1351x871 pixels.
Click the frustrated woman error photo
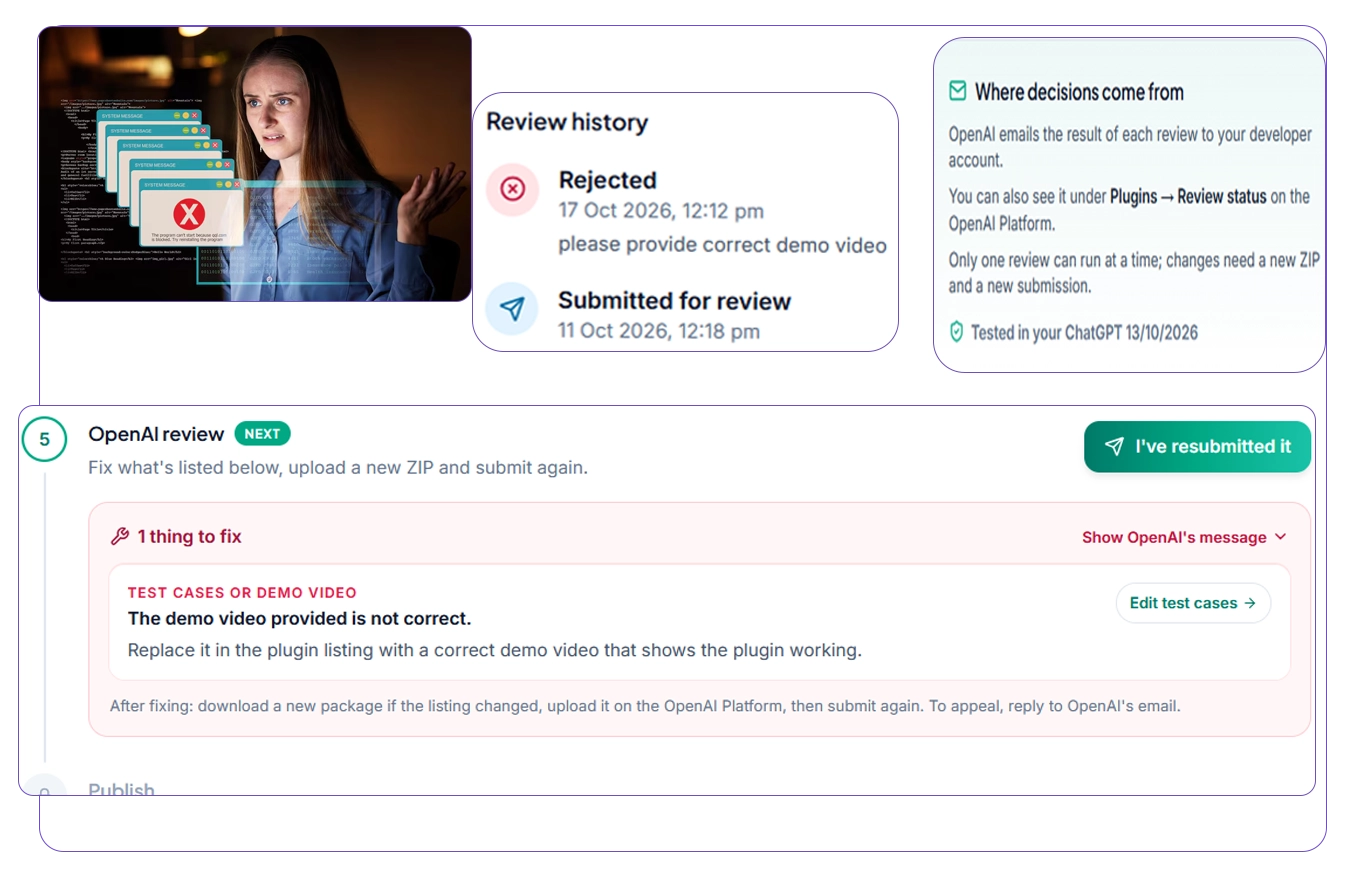point(255,164)
